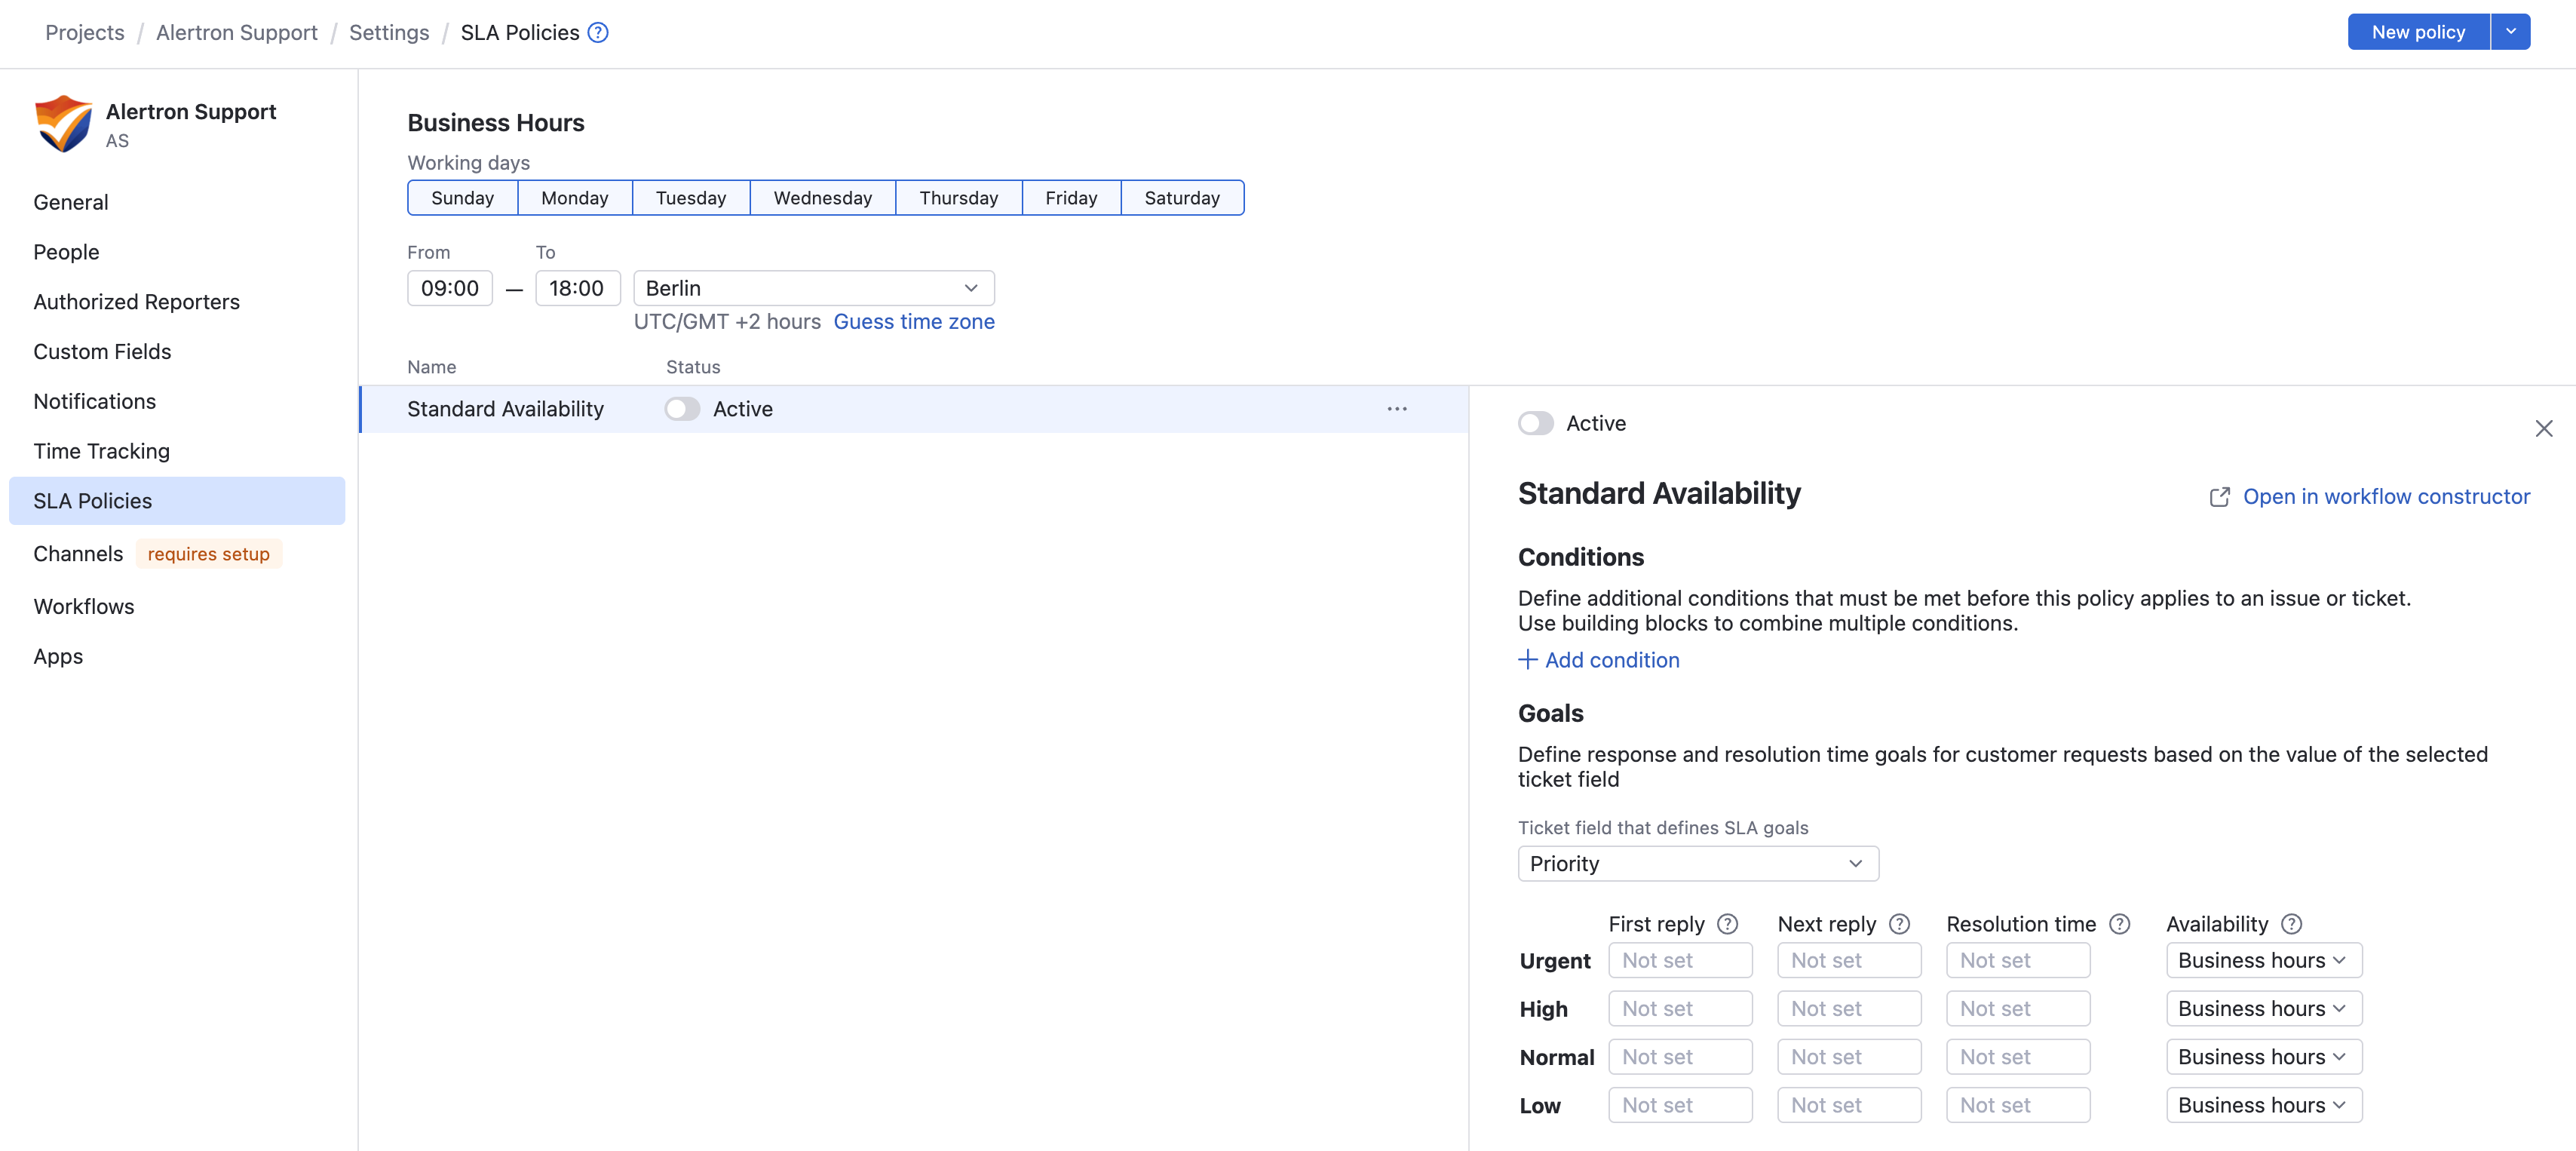Screen dimensions: 2576x1151
Task: Open Standard Availability row more options menu
Action: tap(1397, 409)
